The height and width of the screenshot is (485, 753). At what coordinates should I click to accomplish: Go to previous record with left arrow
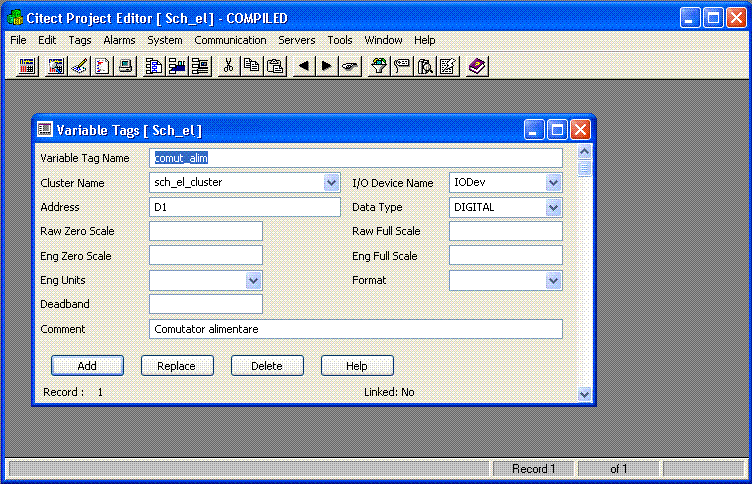(x=304, y=66)
